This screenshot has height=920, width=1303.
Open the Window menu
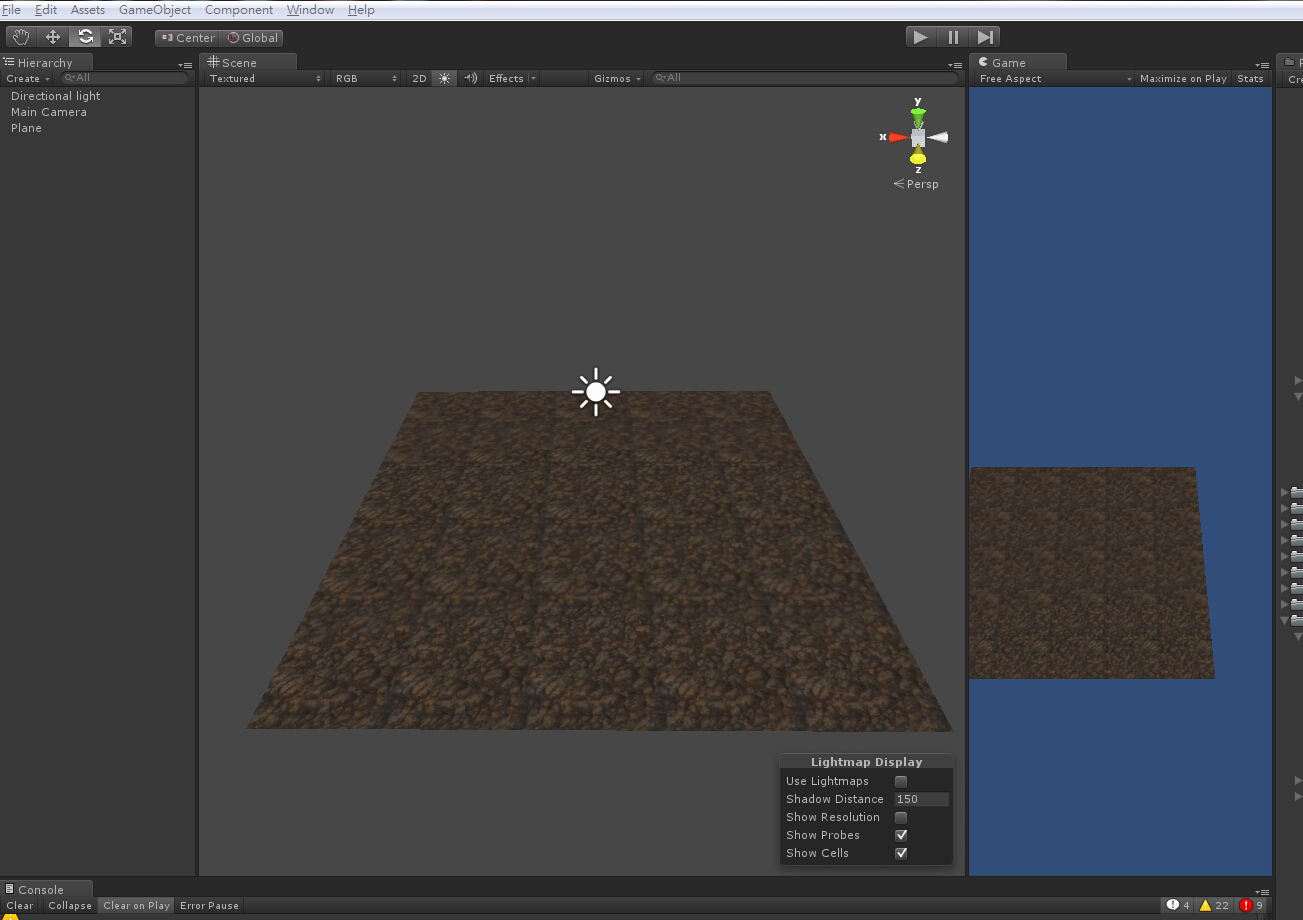[x=310, y=10]
